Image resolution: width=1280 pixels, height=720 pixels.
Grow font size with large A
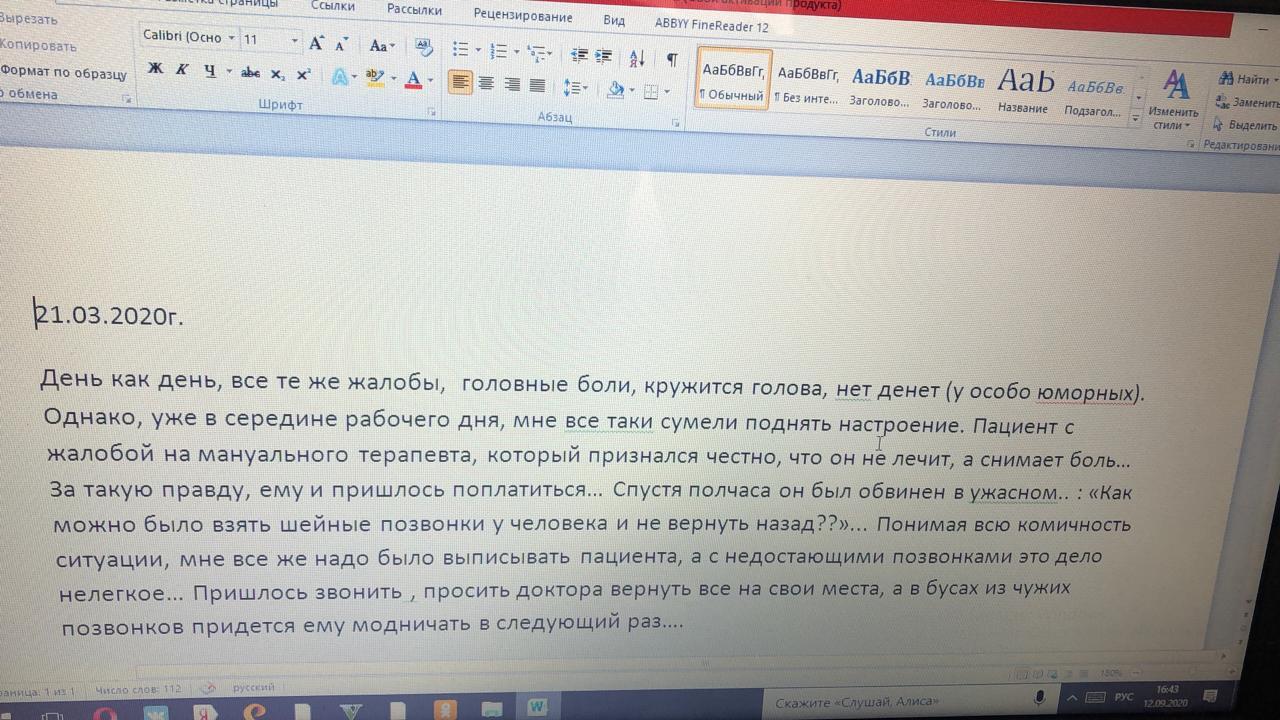(316, 43)
